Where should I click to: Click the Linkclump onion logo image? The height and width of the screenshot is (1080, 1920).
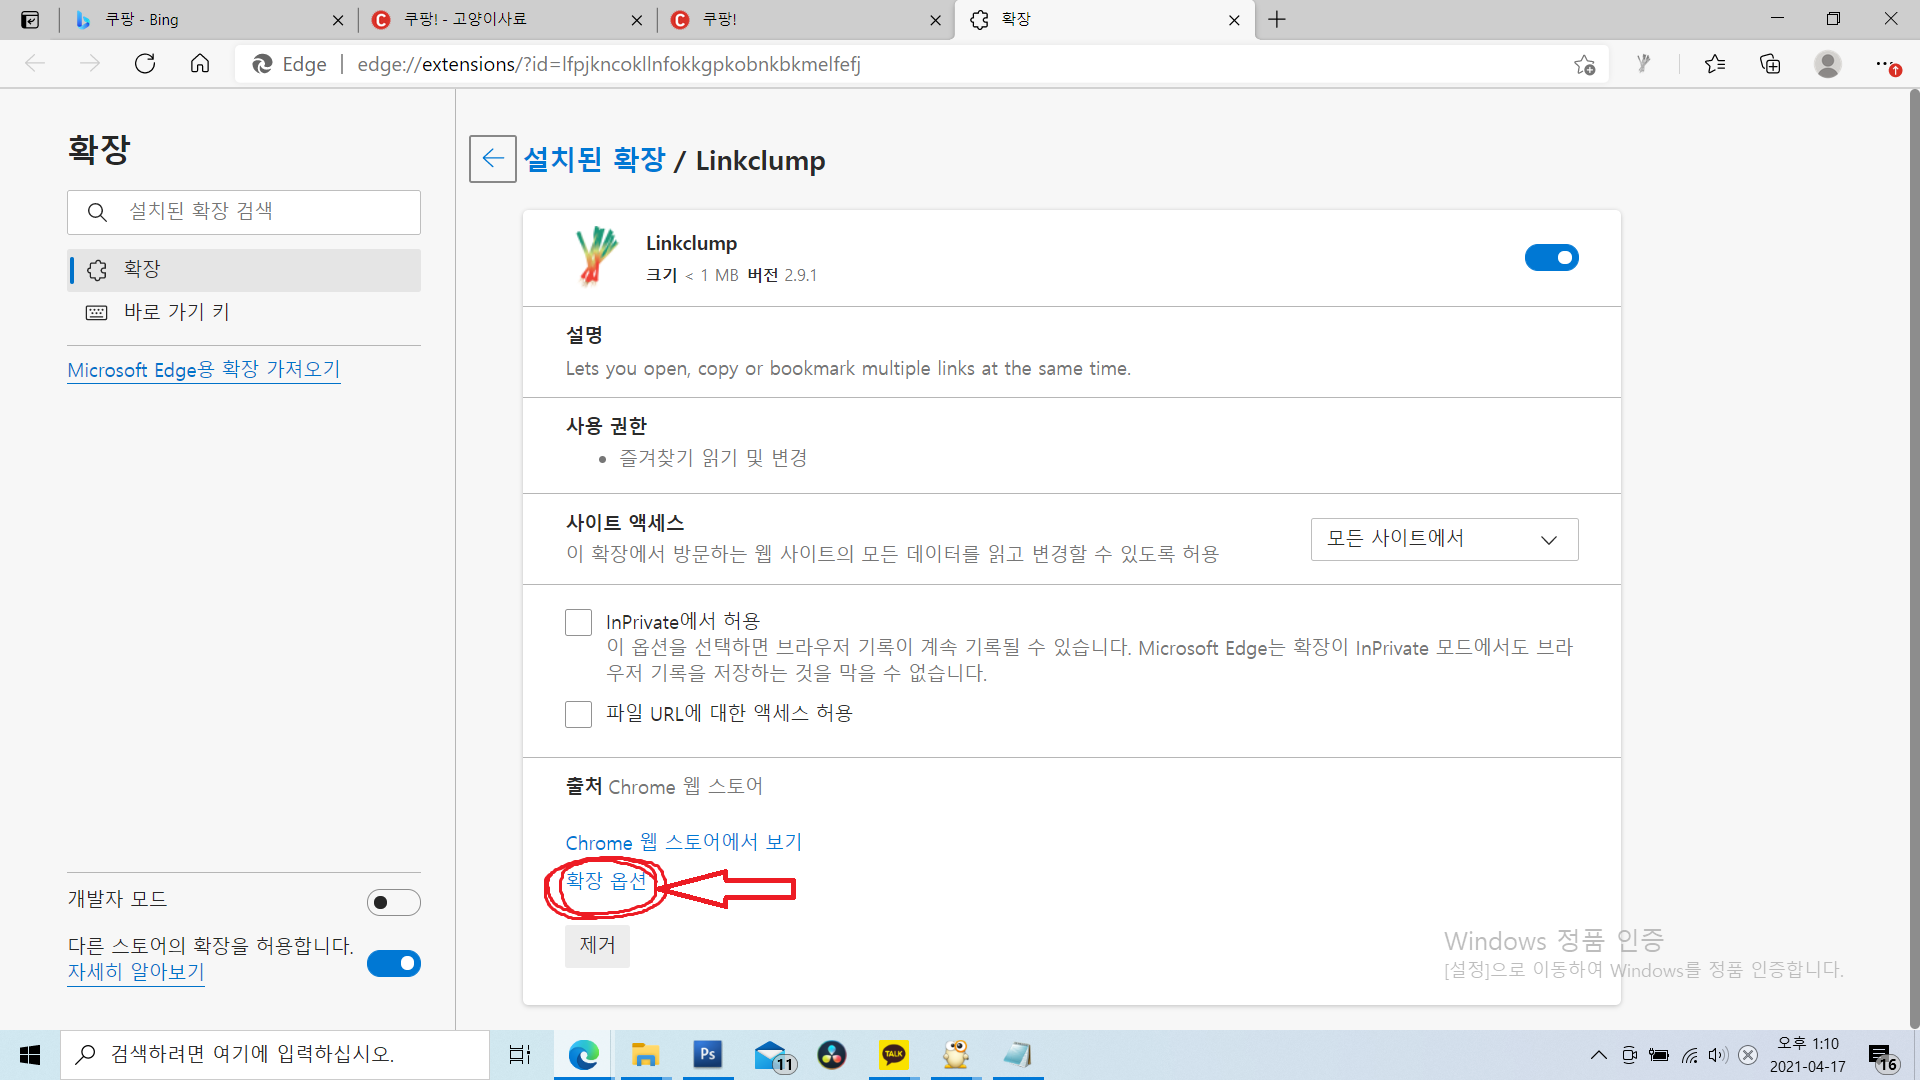[596, 256]
